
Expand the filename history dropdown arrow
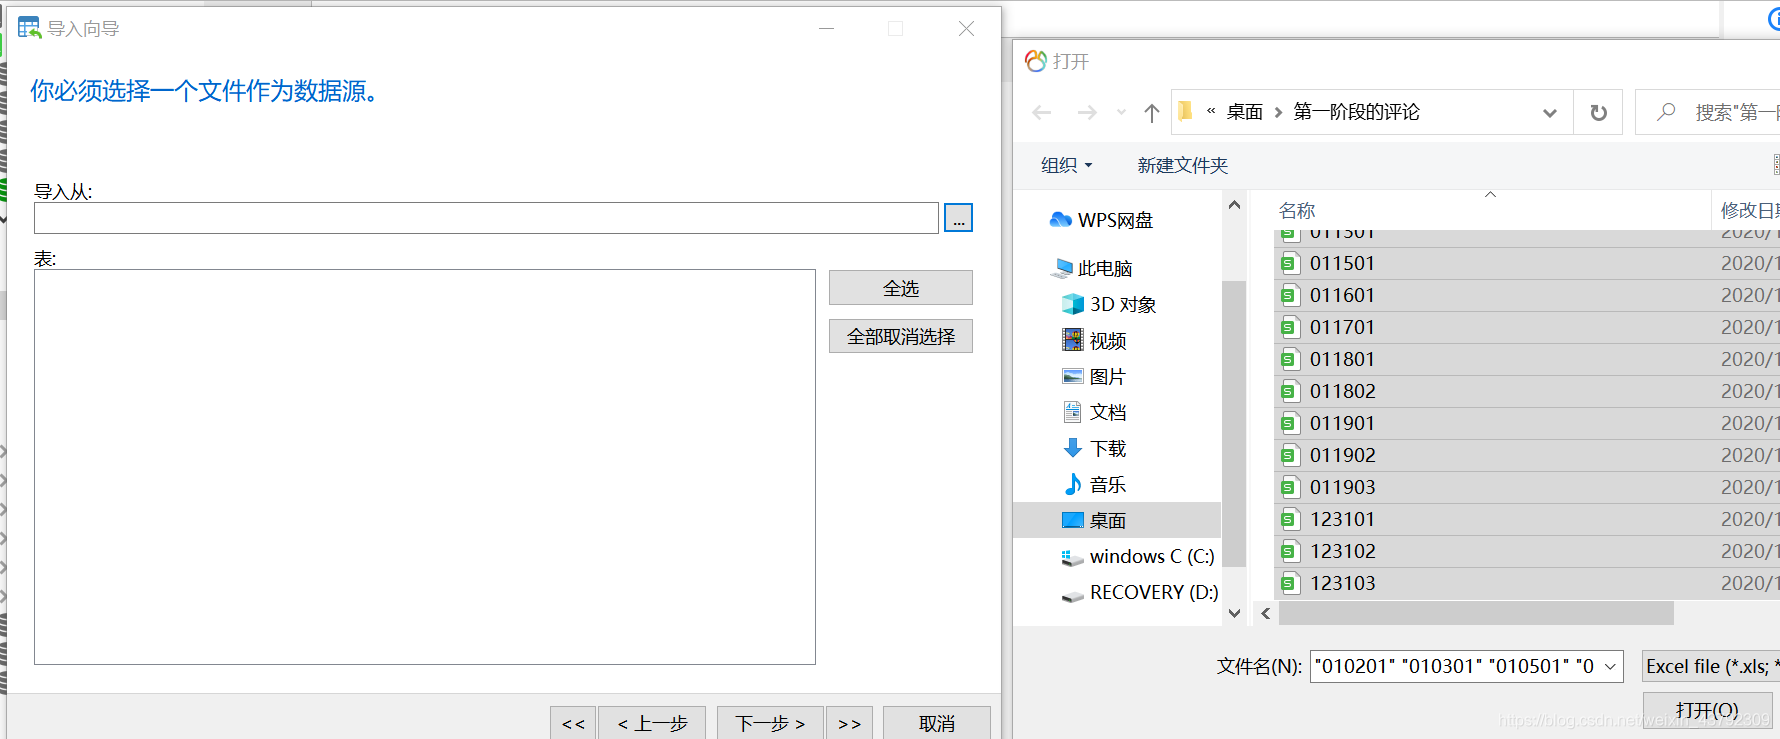click(1611, 666)
